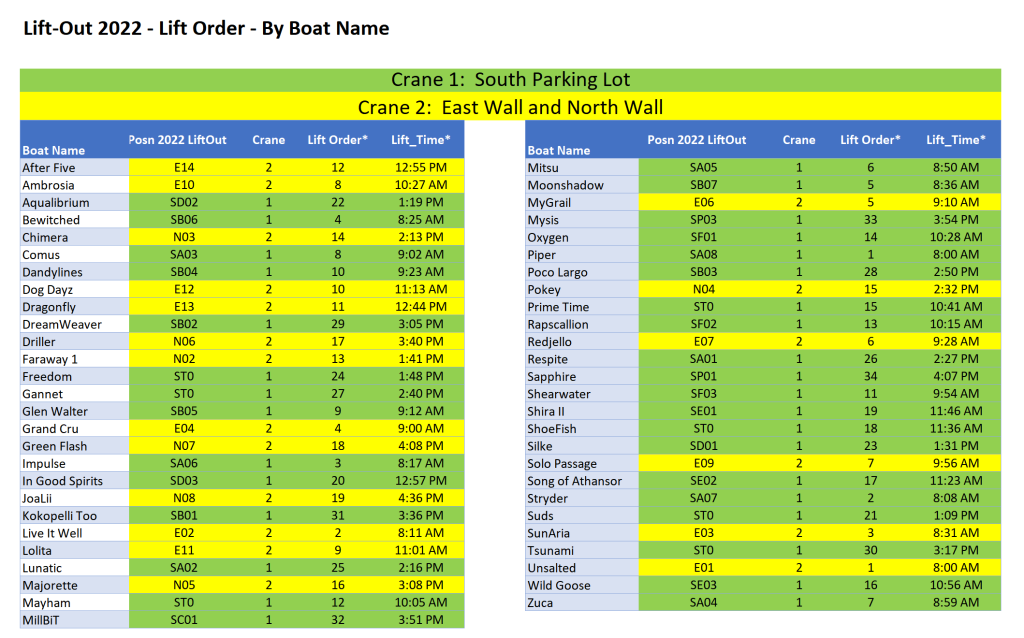1024x638 pixels.
Task: Select 'Zuca' boat name
Action: [540, 603]
